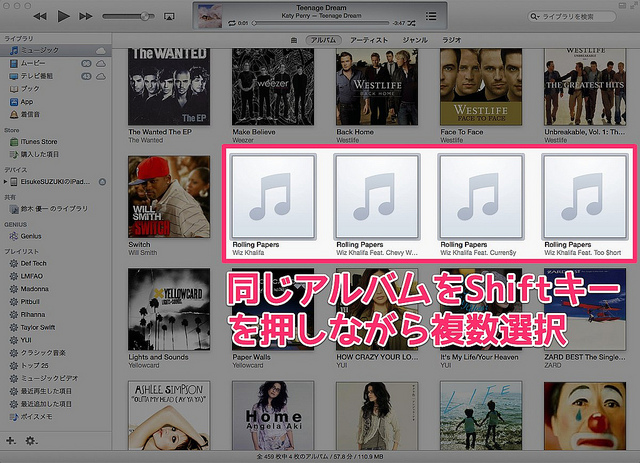Open the AirPlay output icon

(x=169, y=16)
